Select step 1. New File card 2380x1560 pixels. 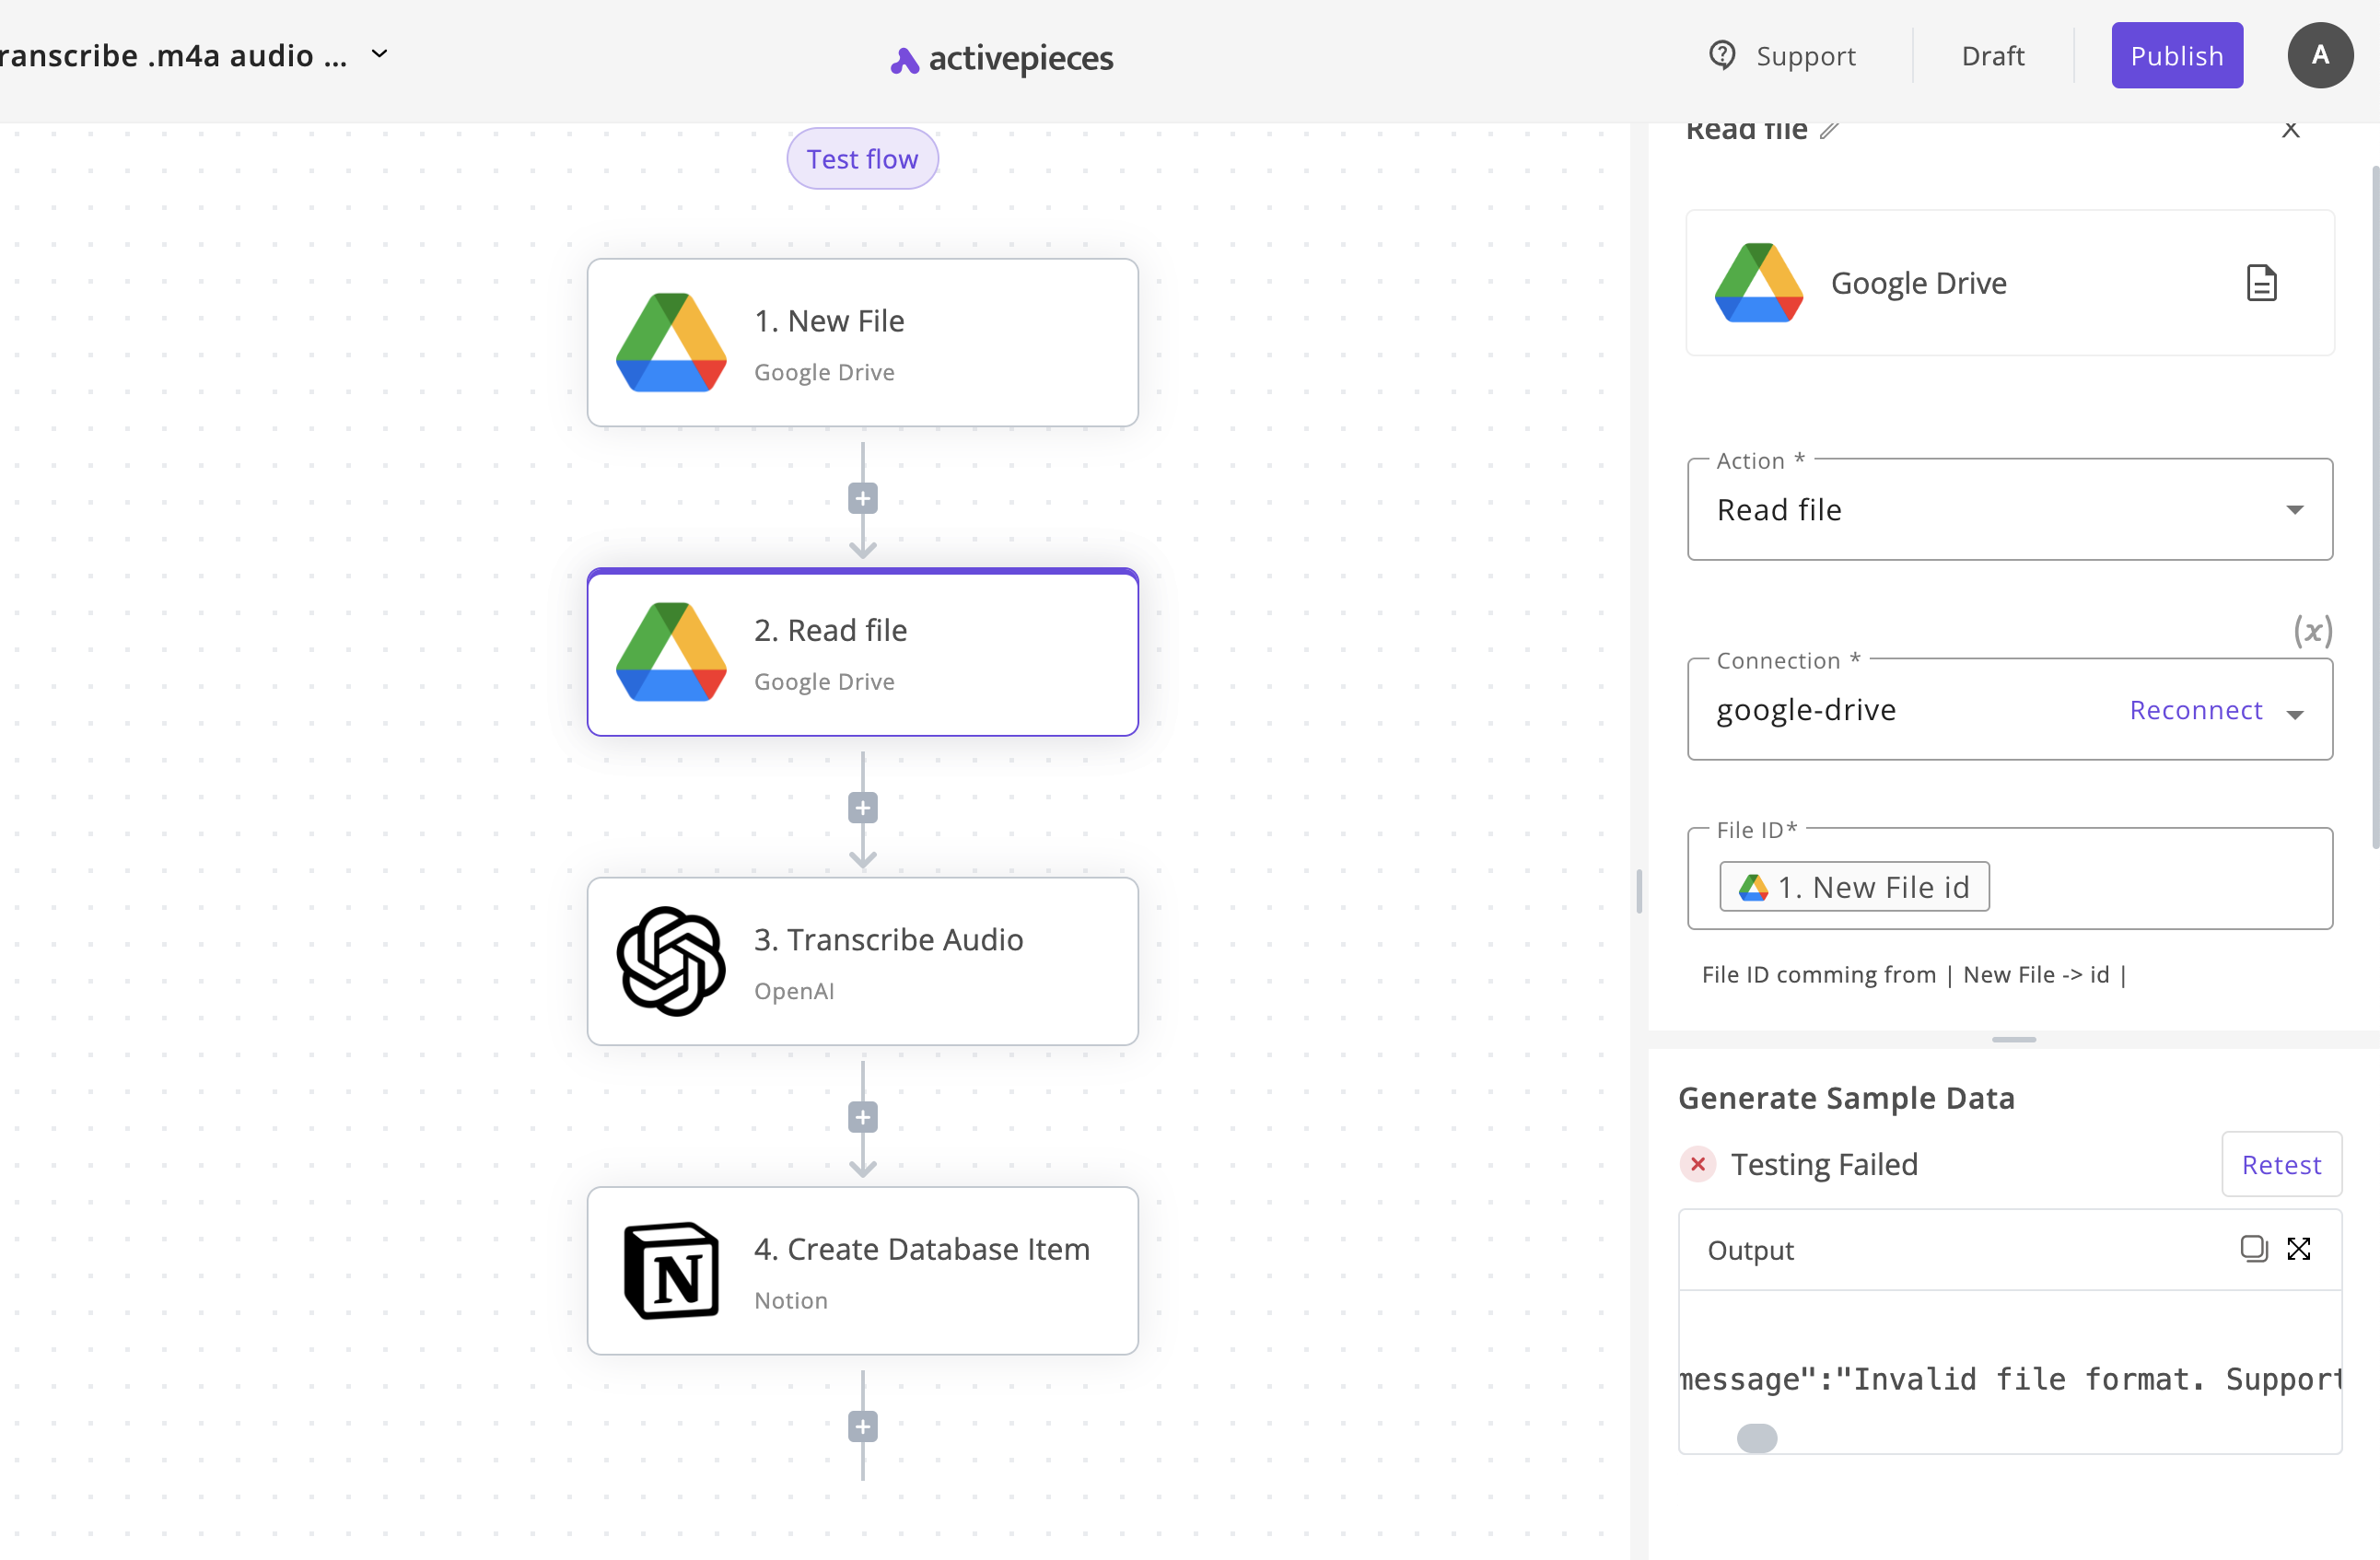(x=863, y=343)
